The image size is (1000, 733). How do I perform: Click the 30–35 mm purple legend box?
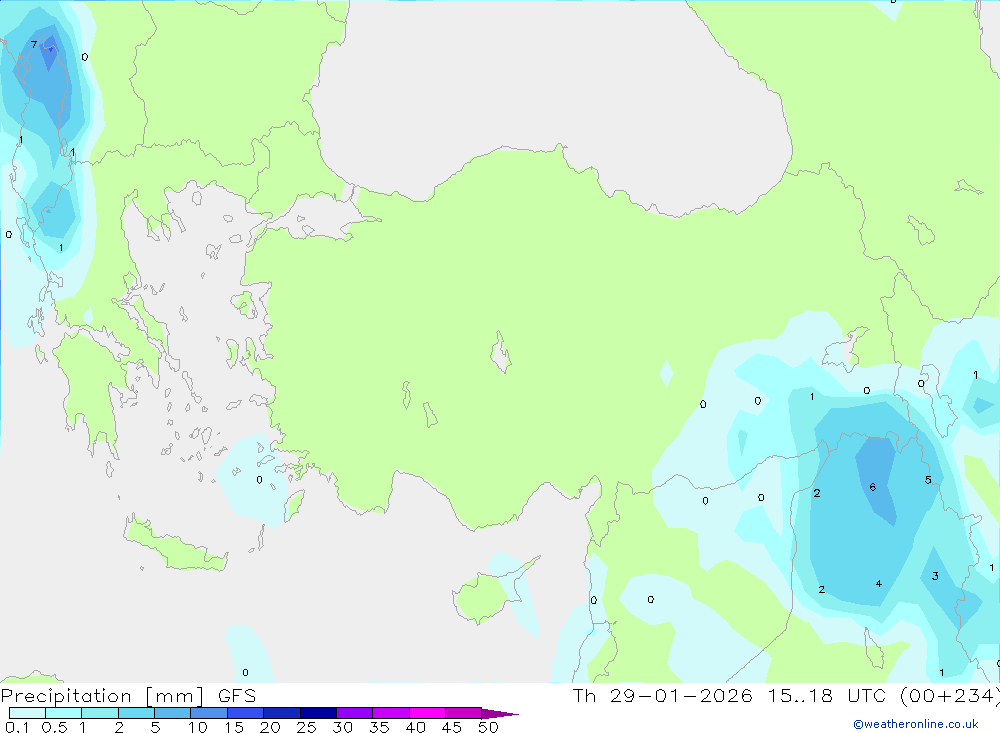pyautogui.click(x=354, y=713)
